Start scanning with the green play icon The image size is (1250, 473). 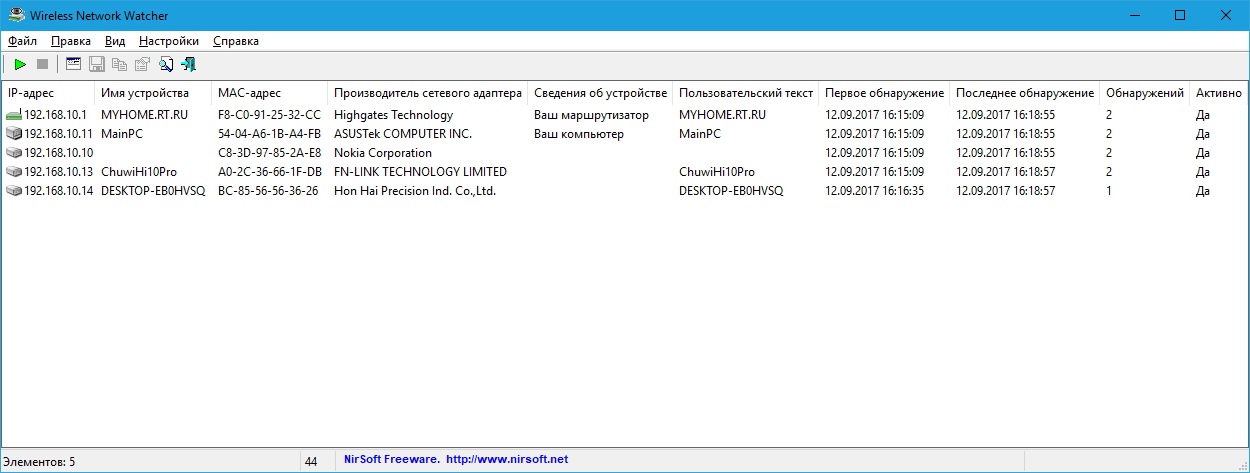(19, 64)
